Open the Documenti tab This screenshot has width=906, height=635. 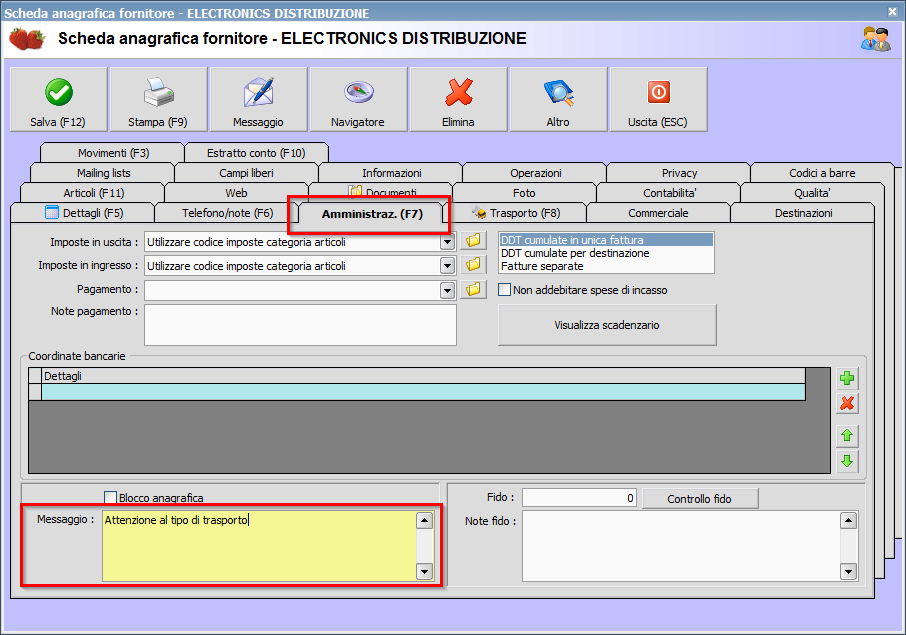click(381, 192)
